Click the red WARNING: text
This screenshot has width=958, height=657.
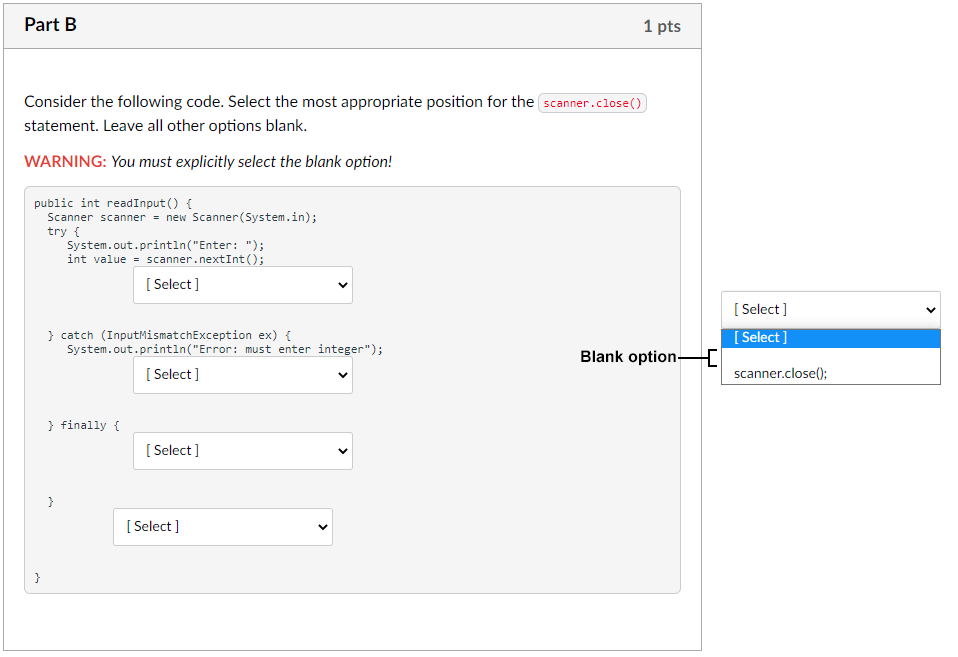pyautogui.click(x=65, y=161)
